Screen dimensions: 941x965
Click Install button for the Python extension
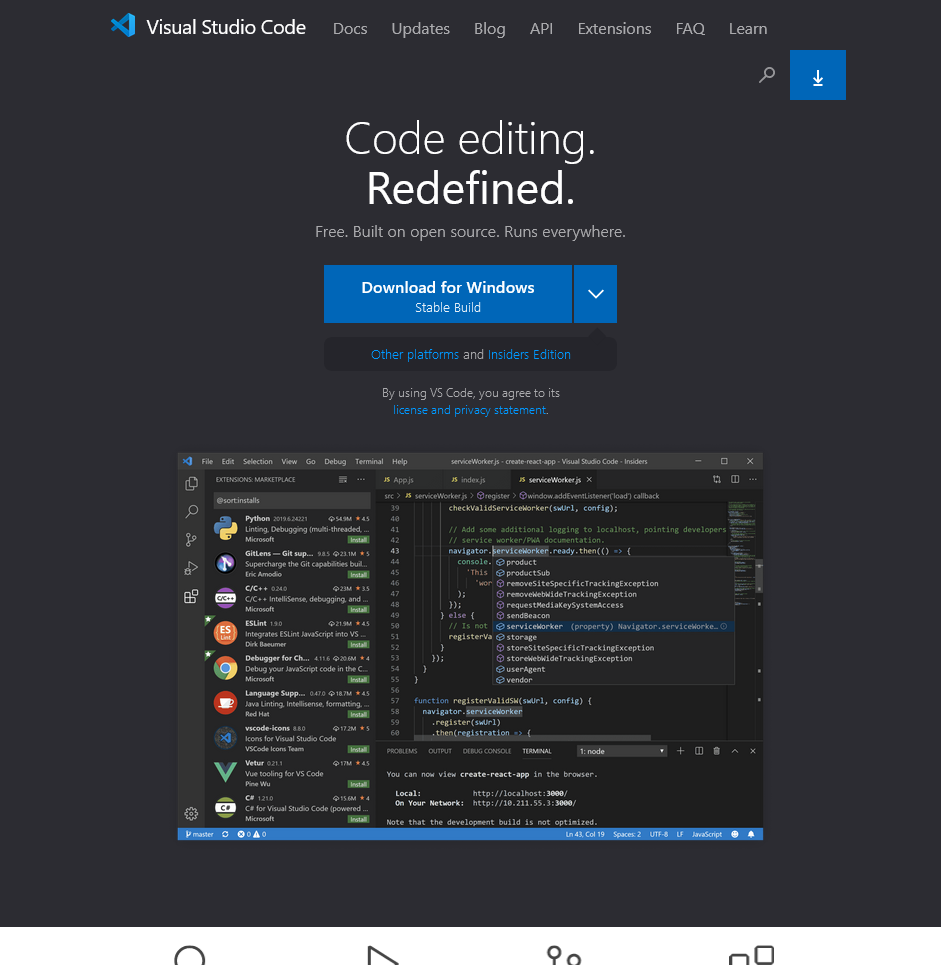tap(358, 540)
